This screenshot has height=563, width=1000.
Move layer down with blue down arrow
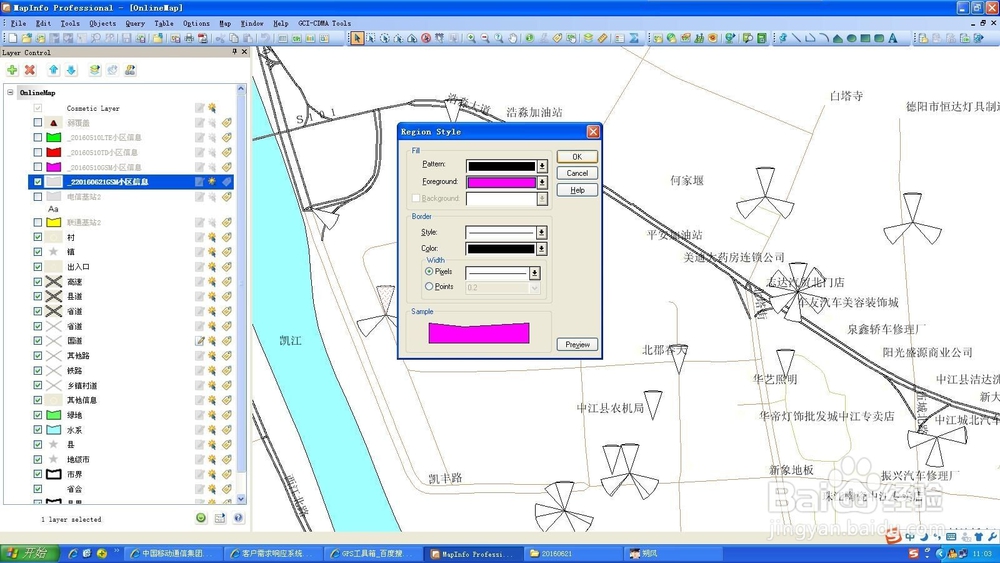pyautogui.click(x=71, y=70)
